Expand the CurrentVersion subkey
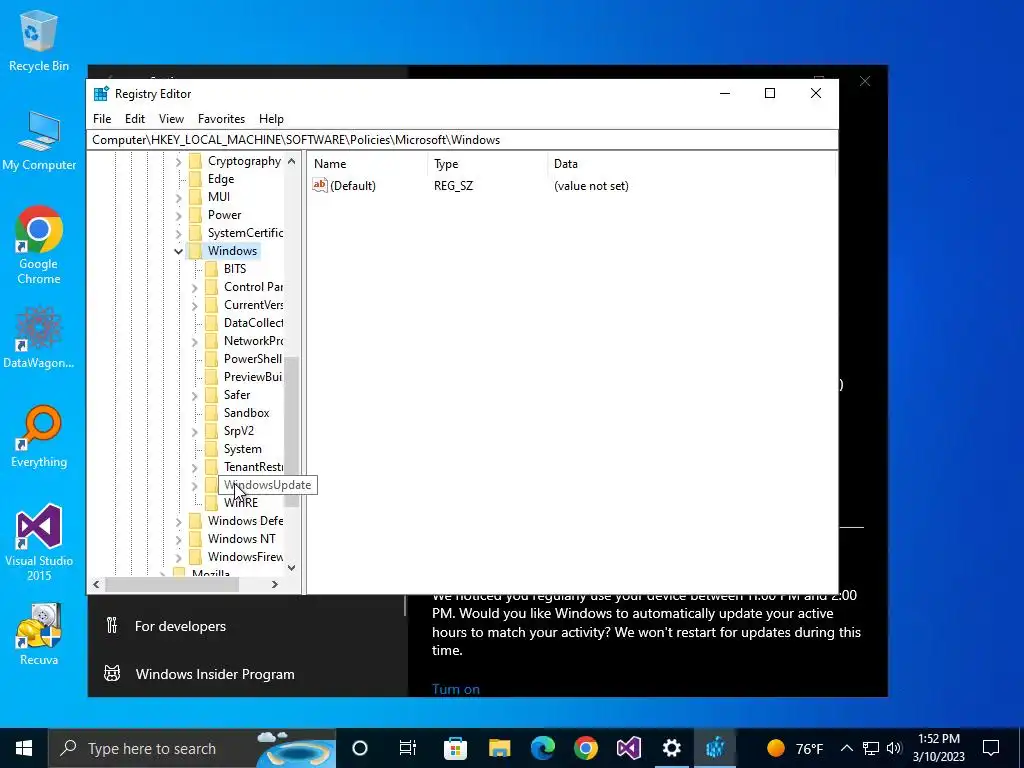Viewport: 1024px width, 768px height. coord(195,305)
